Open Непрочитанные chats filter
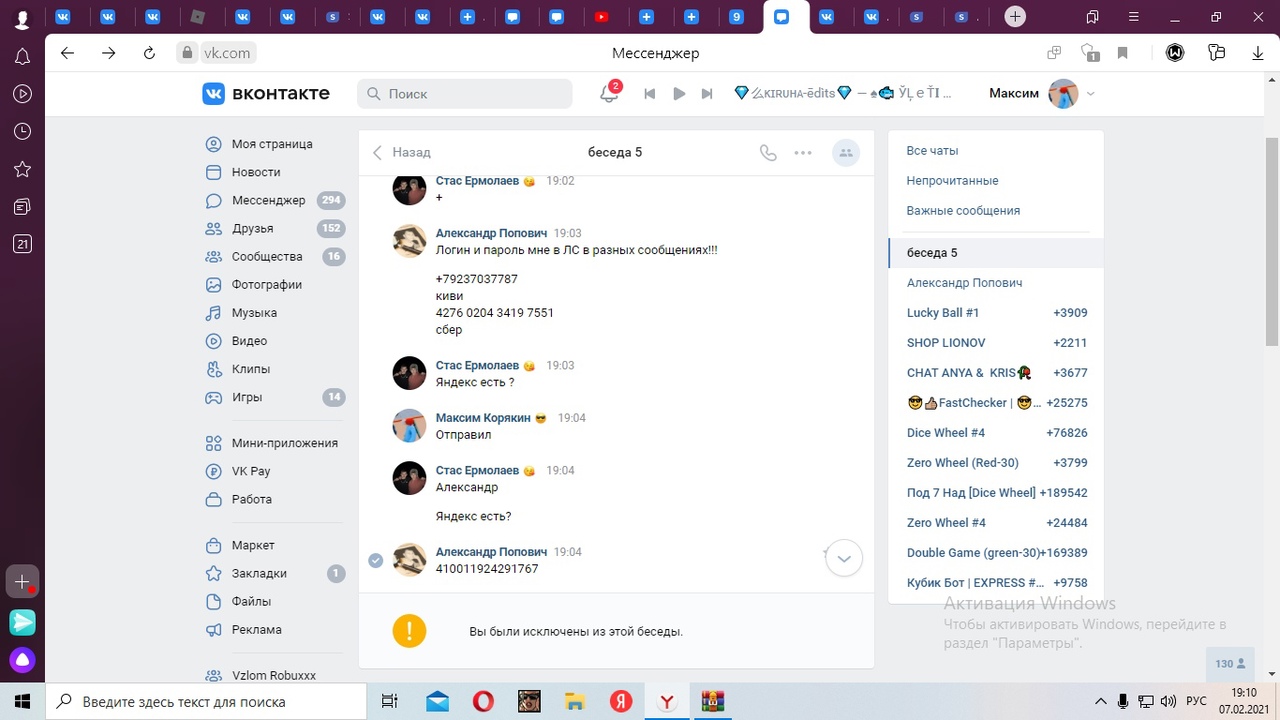This screenshot has width=1280, height=720. 952,181
